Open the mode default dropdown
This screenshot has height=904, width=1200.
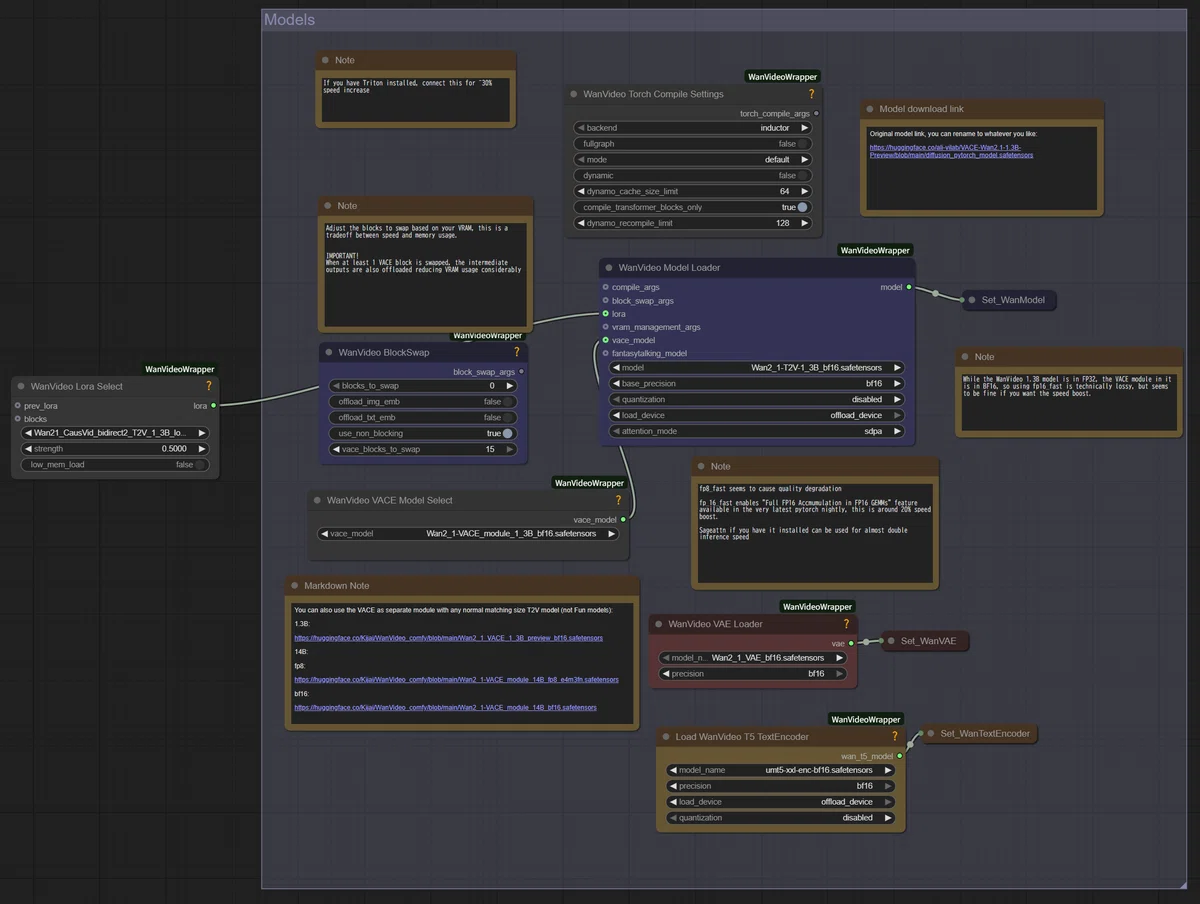[x=693, y=159]
